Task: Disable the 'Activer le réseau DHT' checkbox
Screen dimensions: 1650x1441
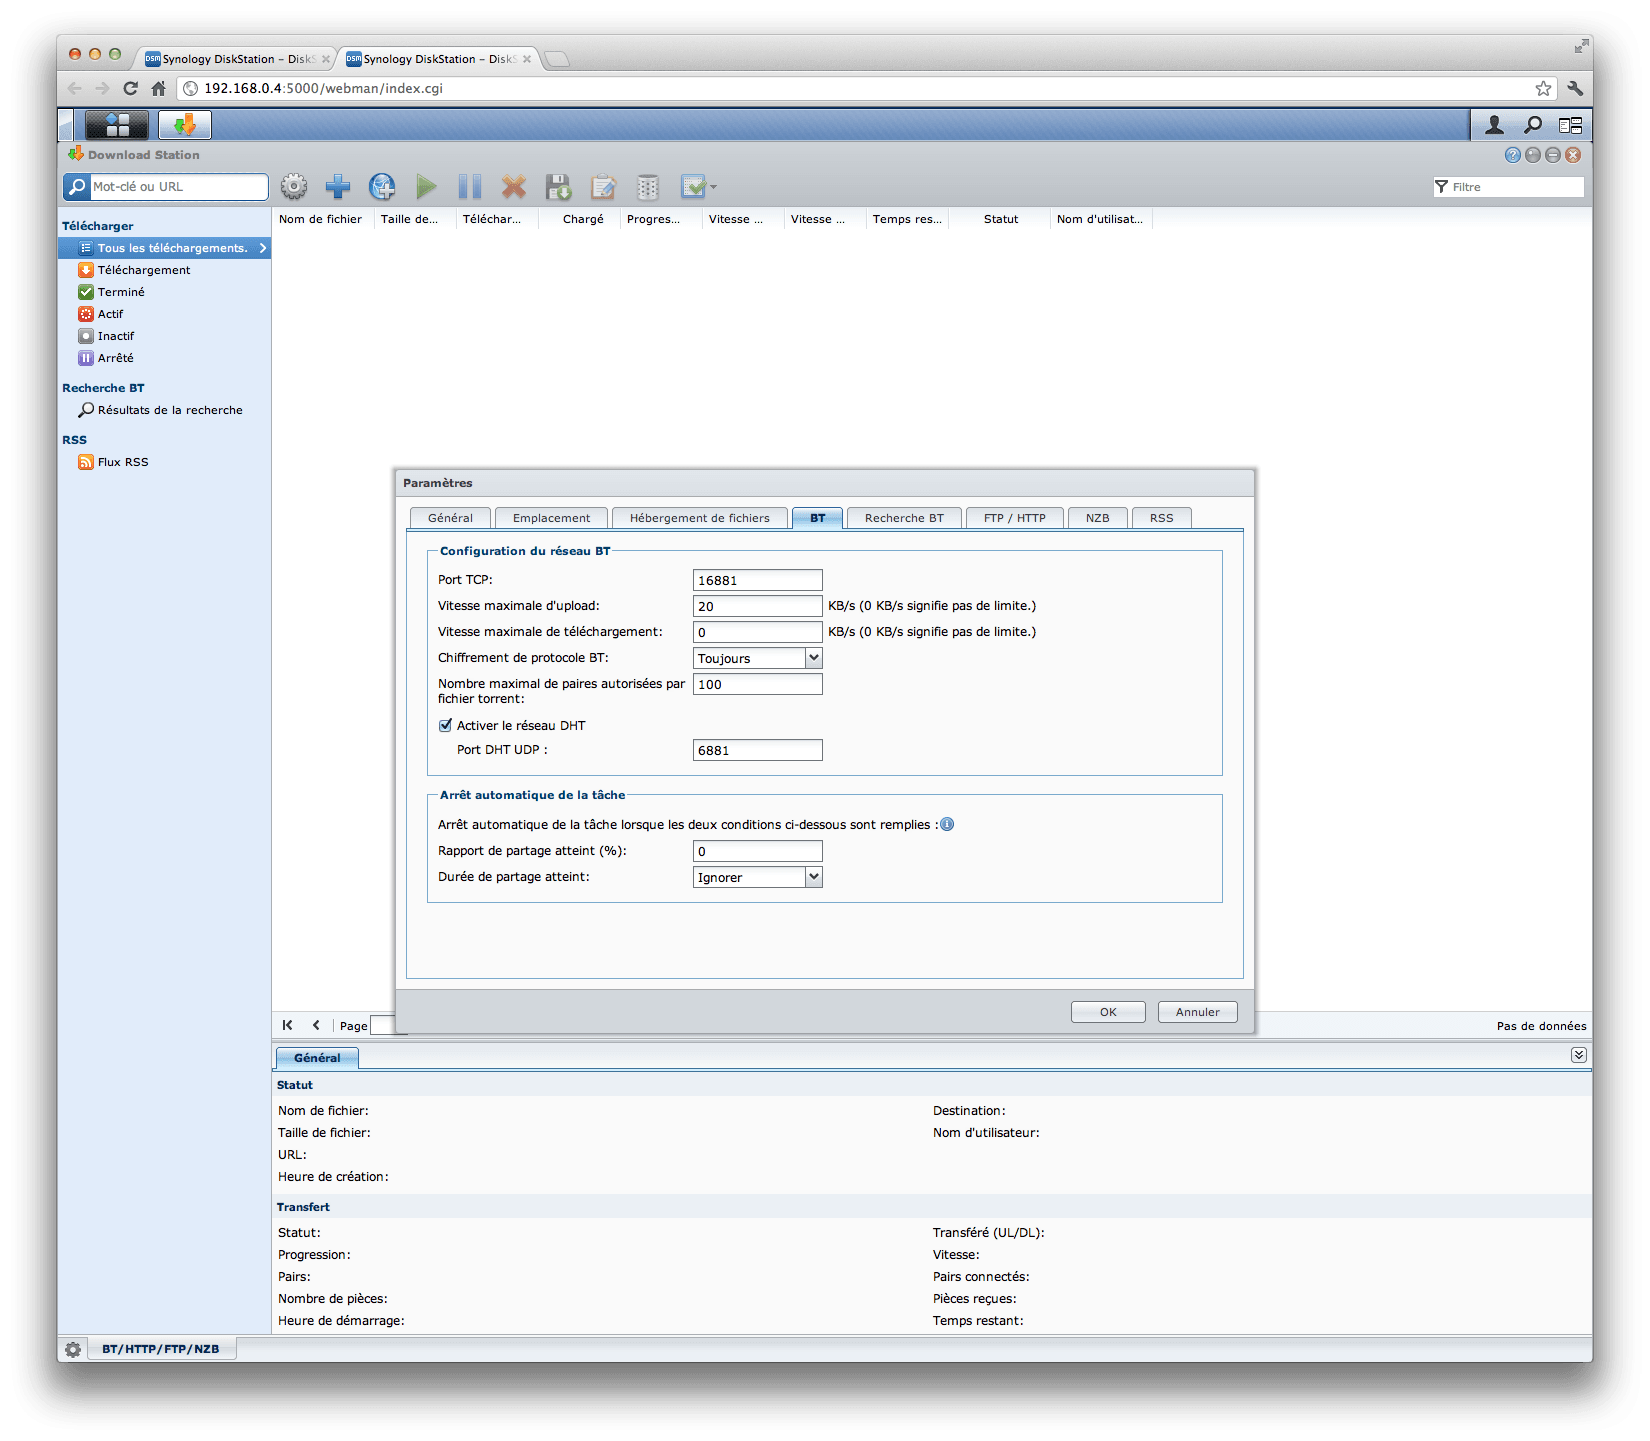Action: 446,726
